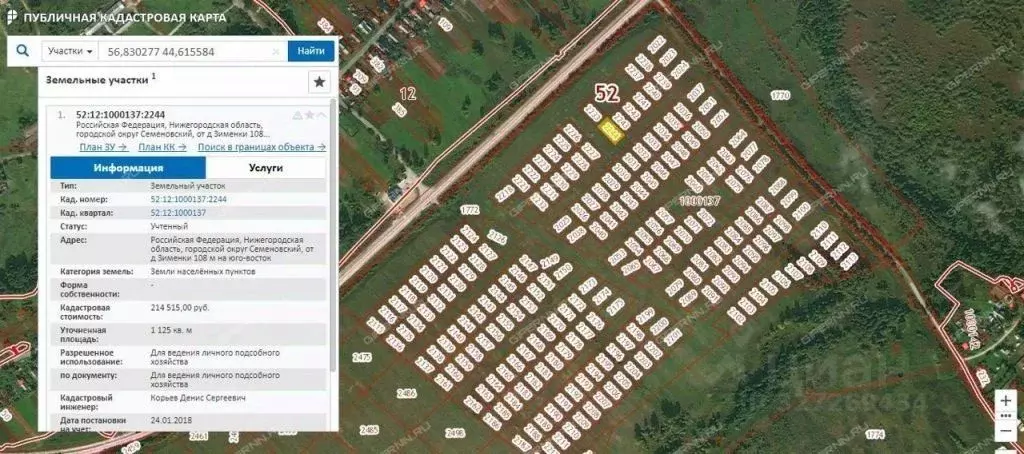Click the Найти button
The image size is (1024, 454).
(311, 51)
